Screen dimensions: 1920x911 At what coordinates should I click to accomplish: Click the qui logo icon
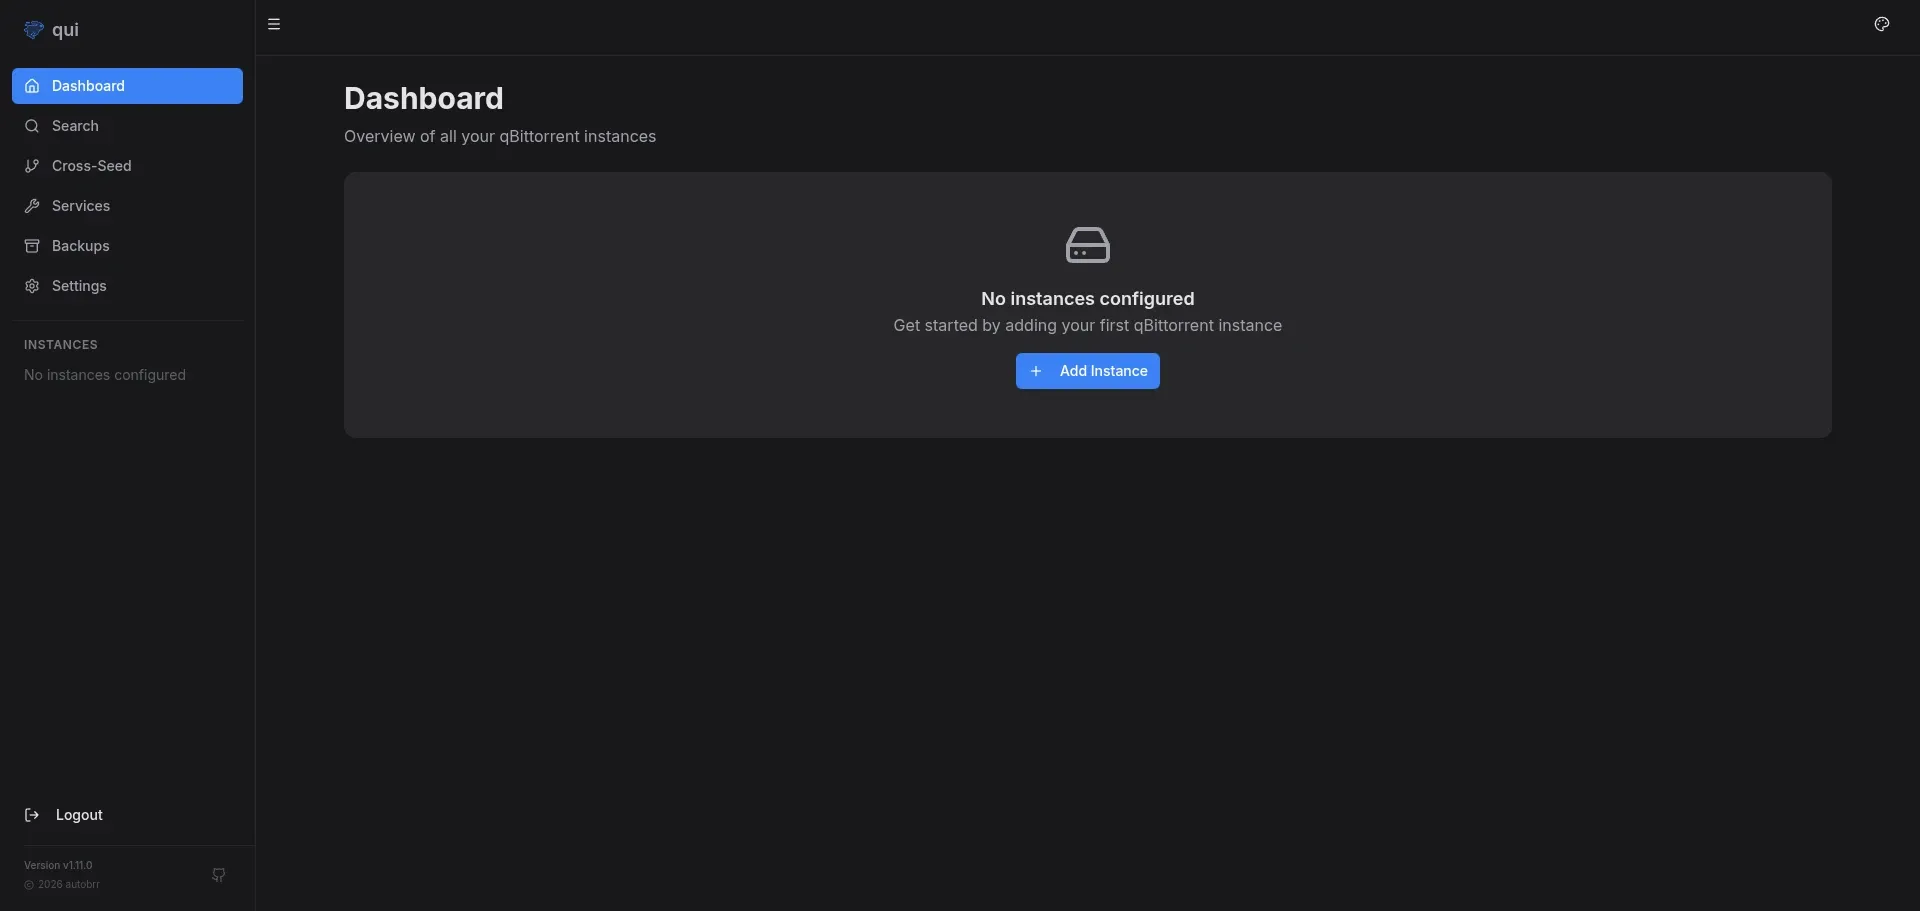coord(33,30)
